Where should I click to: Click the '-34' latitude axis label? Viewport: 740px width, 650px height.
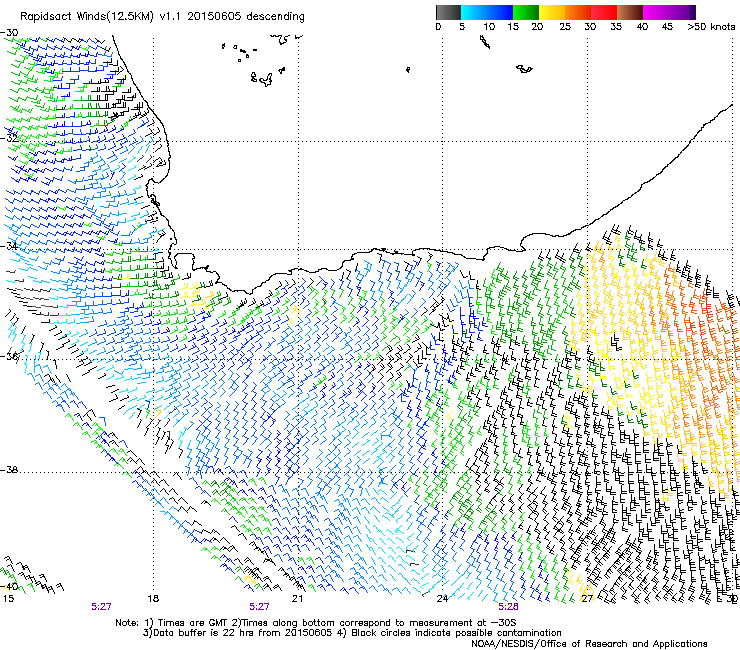point(9,246)
